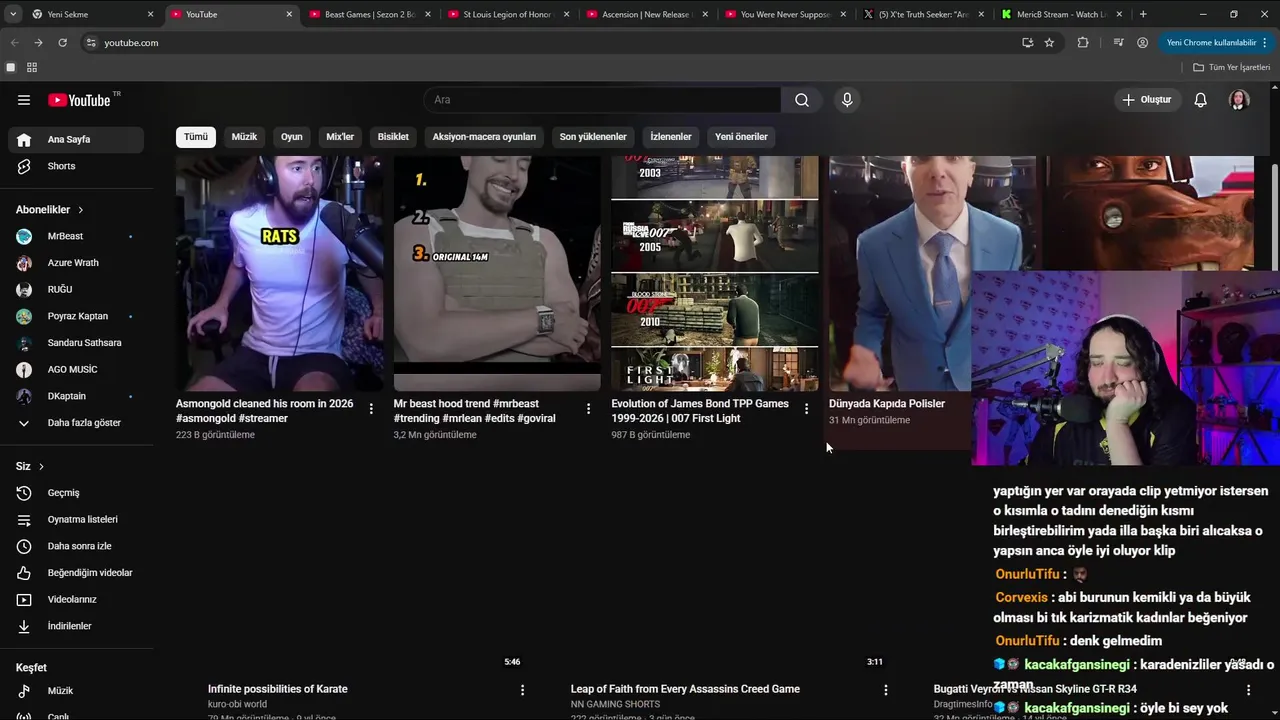Open the YouTube hamburger guide menu
The height and width of the screenshot is (720, 1280).
(x=24, y=100)
